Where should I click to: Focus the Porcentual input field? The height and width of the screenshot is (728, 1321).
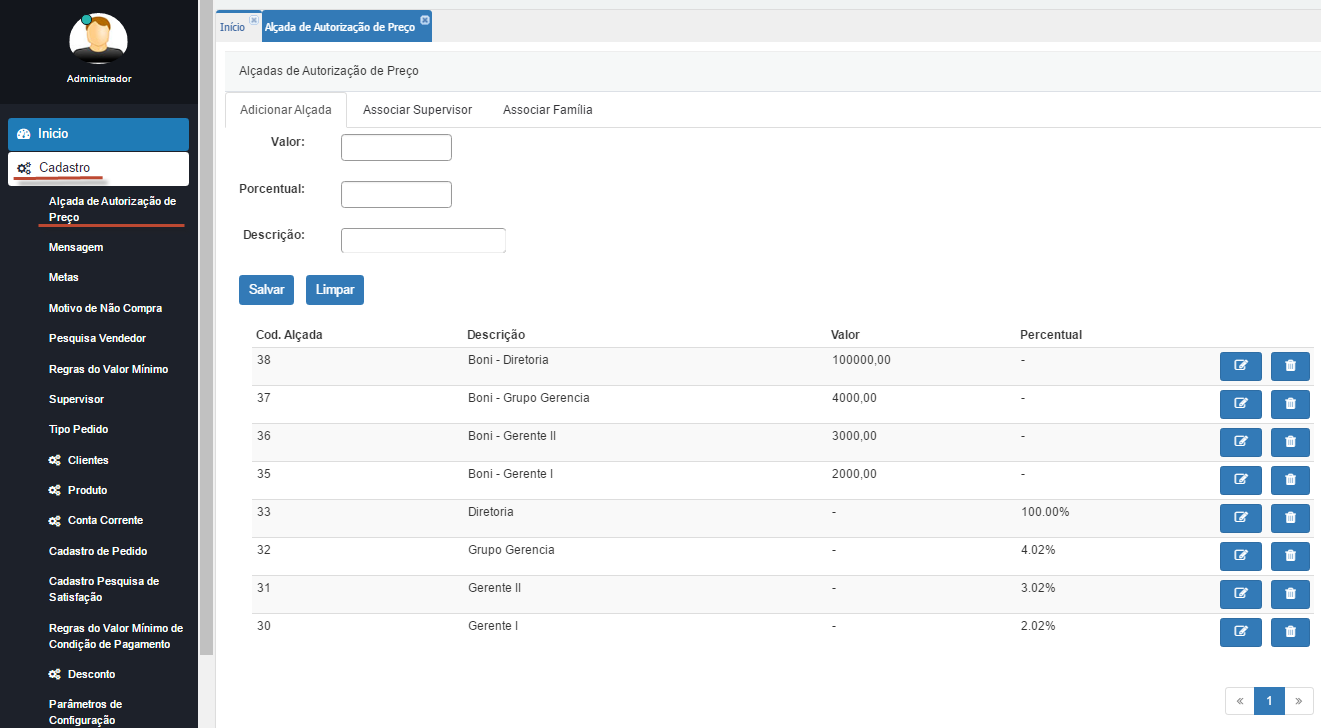(x=396, y=194)
